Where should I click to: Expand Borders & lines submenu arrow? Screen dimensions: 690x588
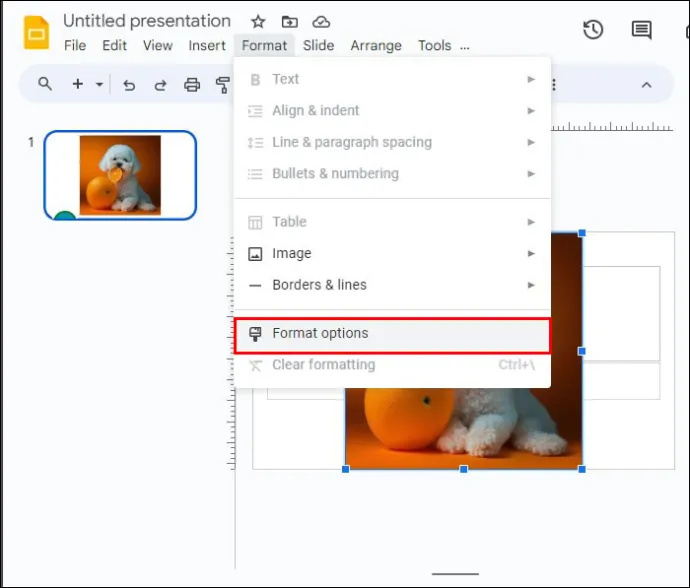click(x=531, y=285)
